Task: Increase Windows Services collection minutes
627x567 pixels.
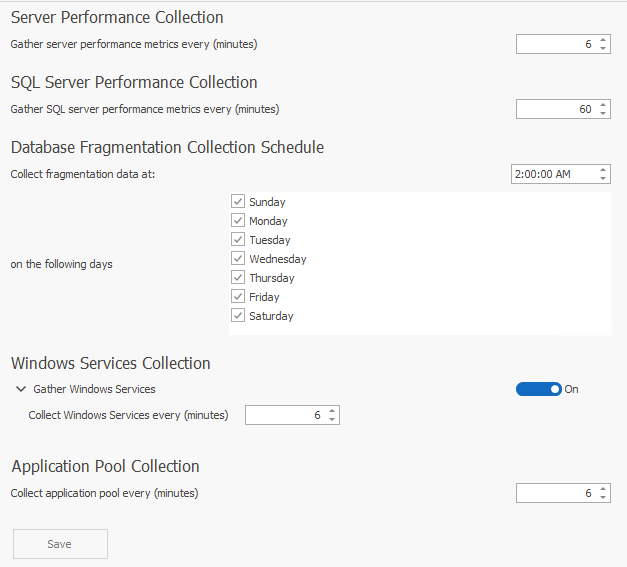Action: click(x=332, y=410)
